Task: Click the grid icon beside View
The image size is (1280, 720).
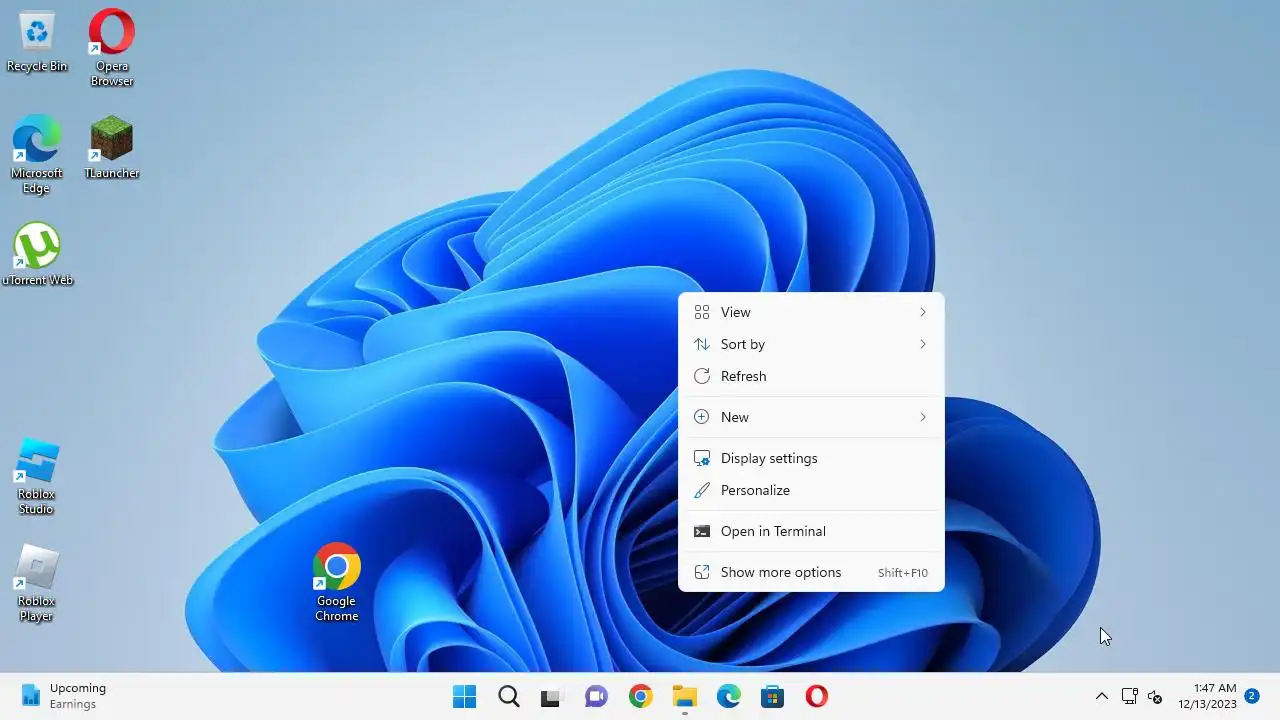Action: (x=702, y=312)
